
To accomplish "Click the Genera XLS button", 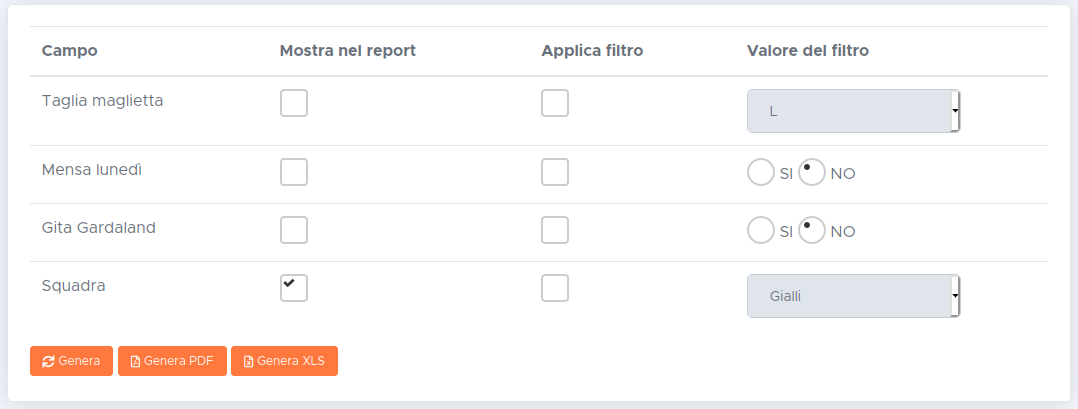I will pyautogui.click(x=284, y=361).
